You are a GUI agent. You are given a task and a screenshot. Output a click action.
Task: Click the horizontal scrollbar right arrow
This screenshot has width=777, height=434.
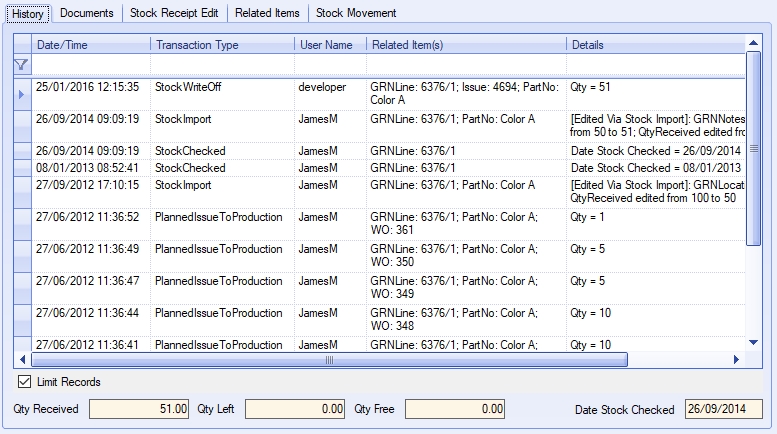(738, 359)
